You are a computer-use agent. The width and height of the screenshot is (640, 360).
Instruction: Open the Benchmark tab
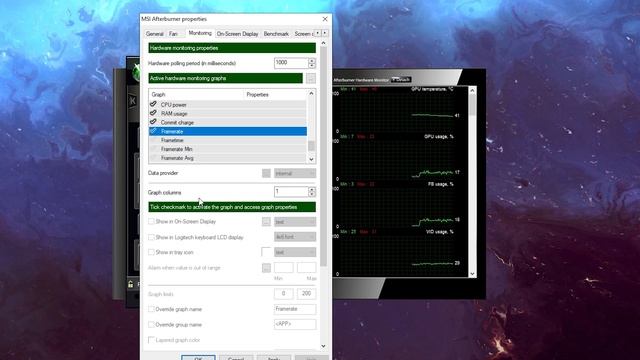click(276, 34)
